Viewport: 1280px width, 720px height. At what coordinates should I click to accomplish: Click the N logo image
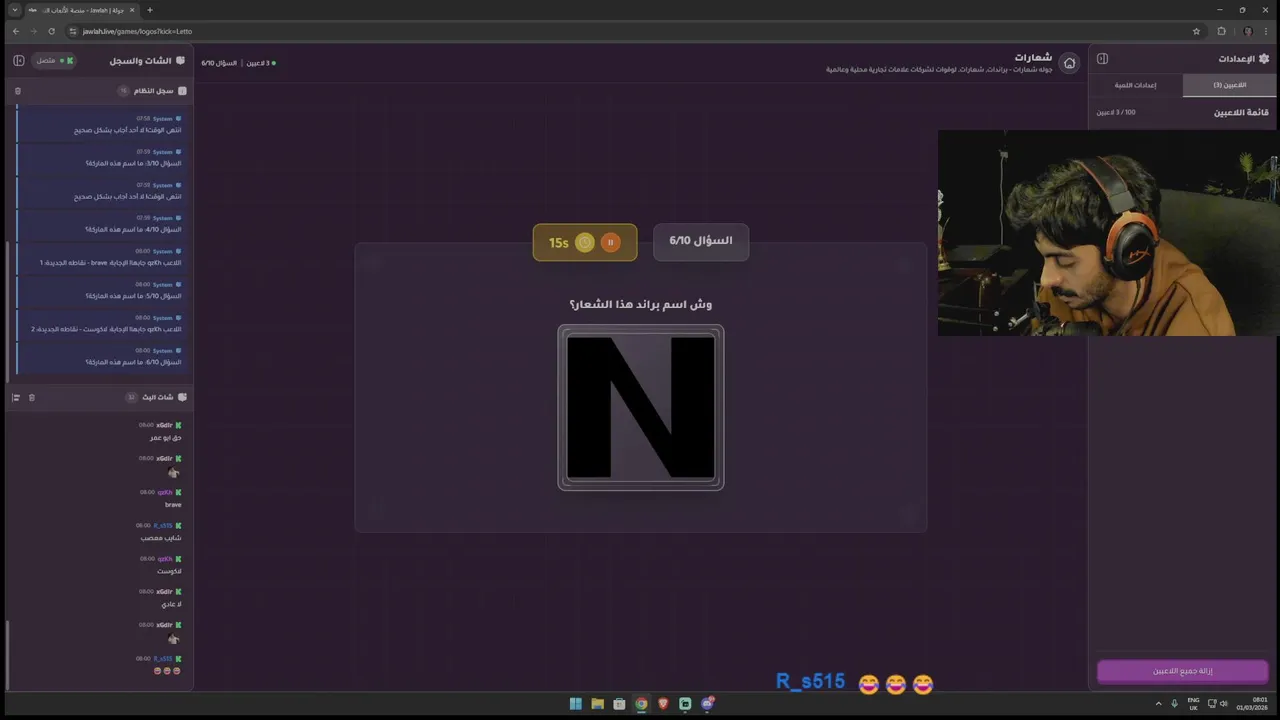[x=641, y=407]
